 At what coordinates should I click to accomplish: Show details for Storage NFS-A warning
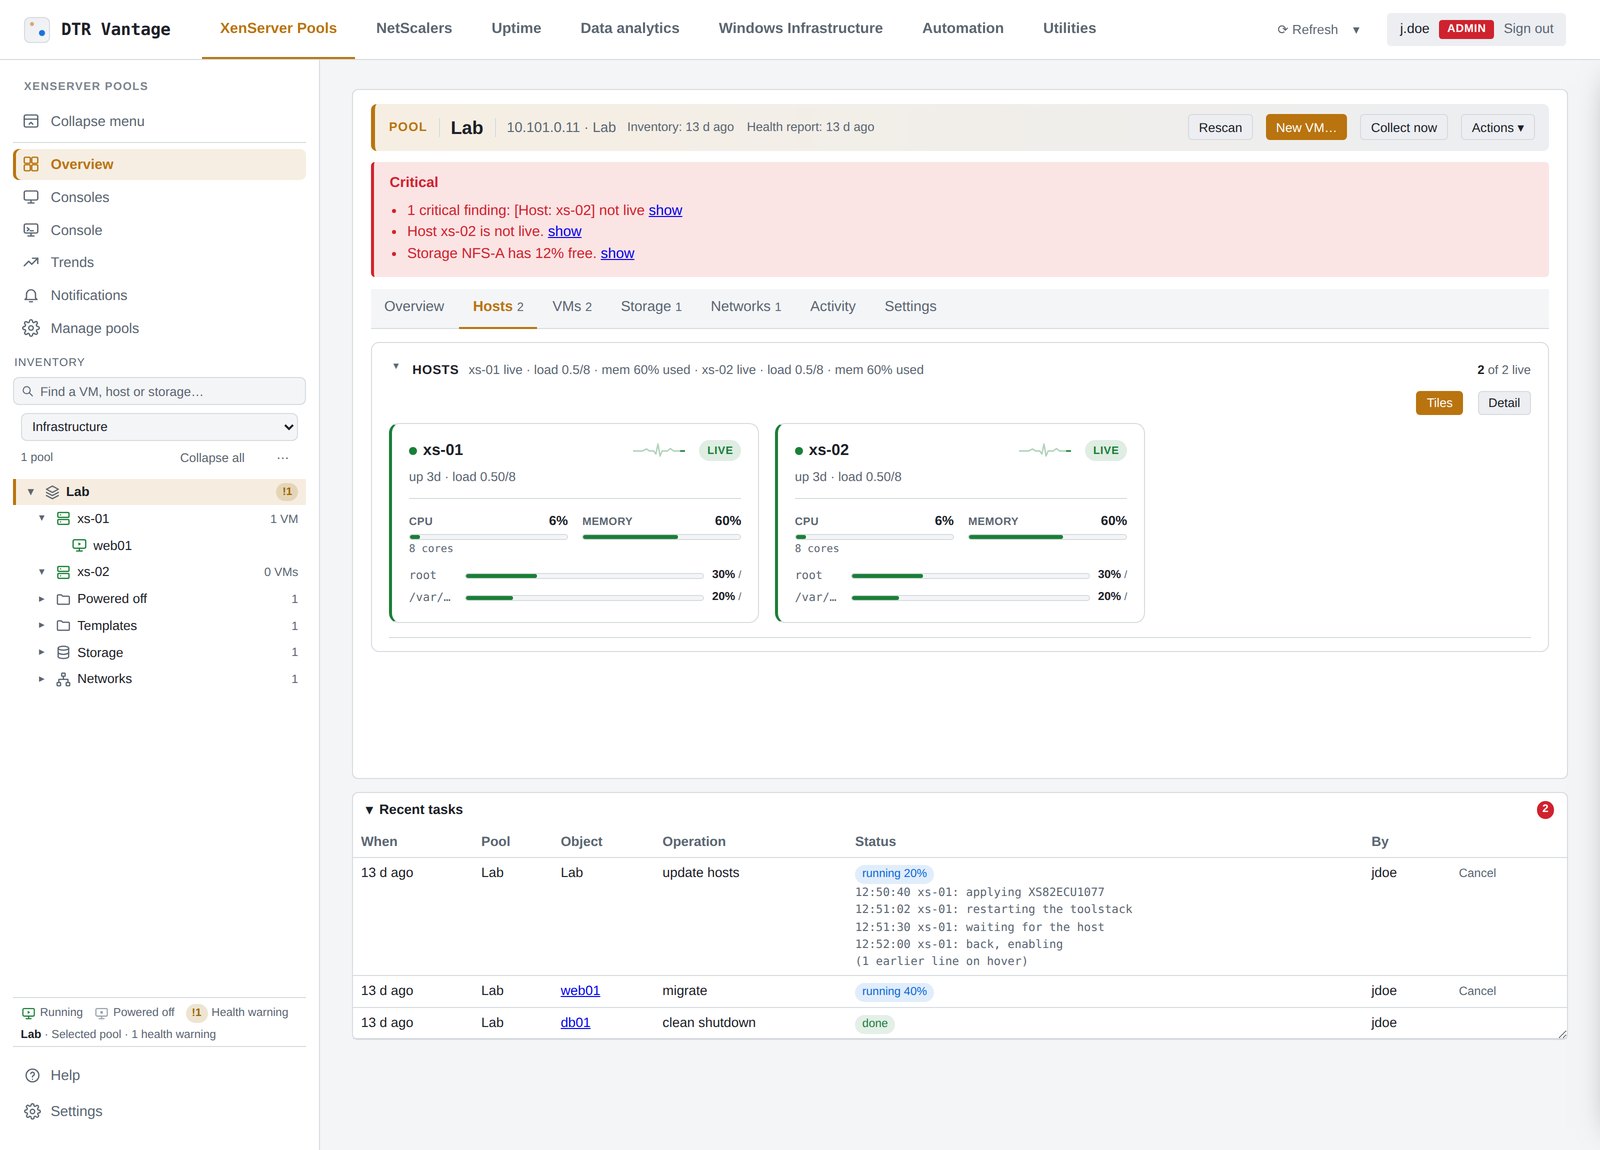coord(617,254)
